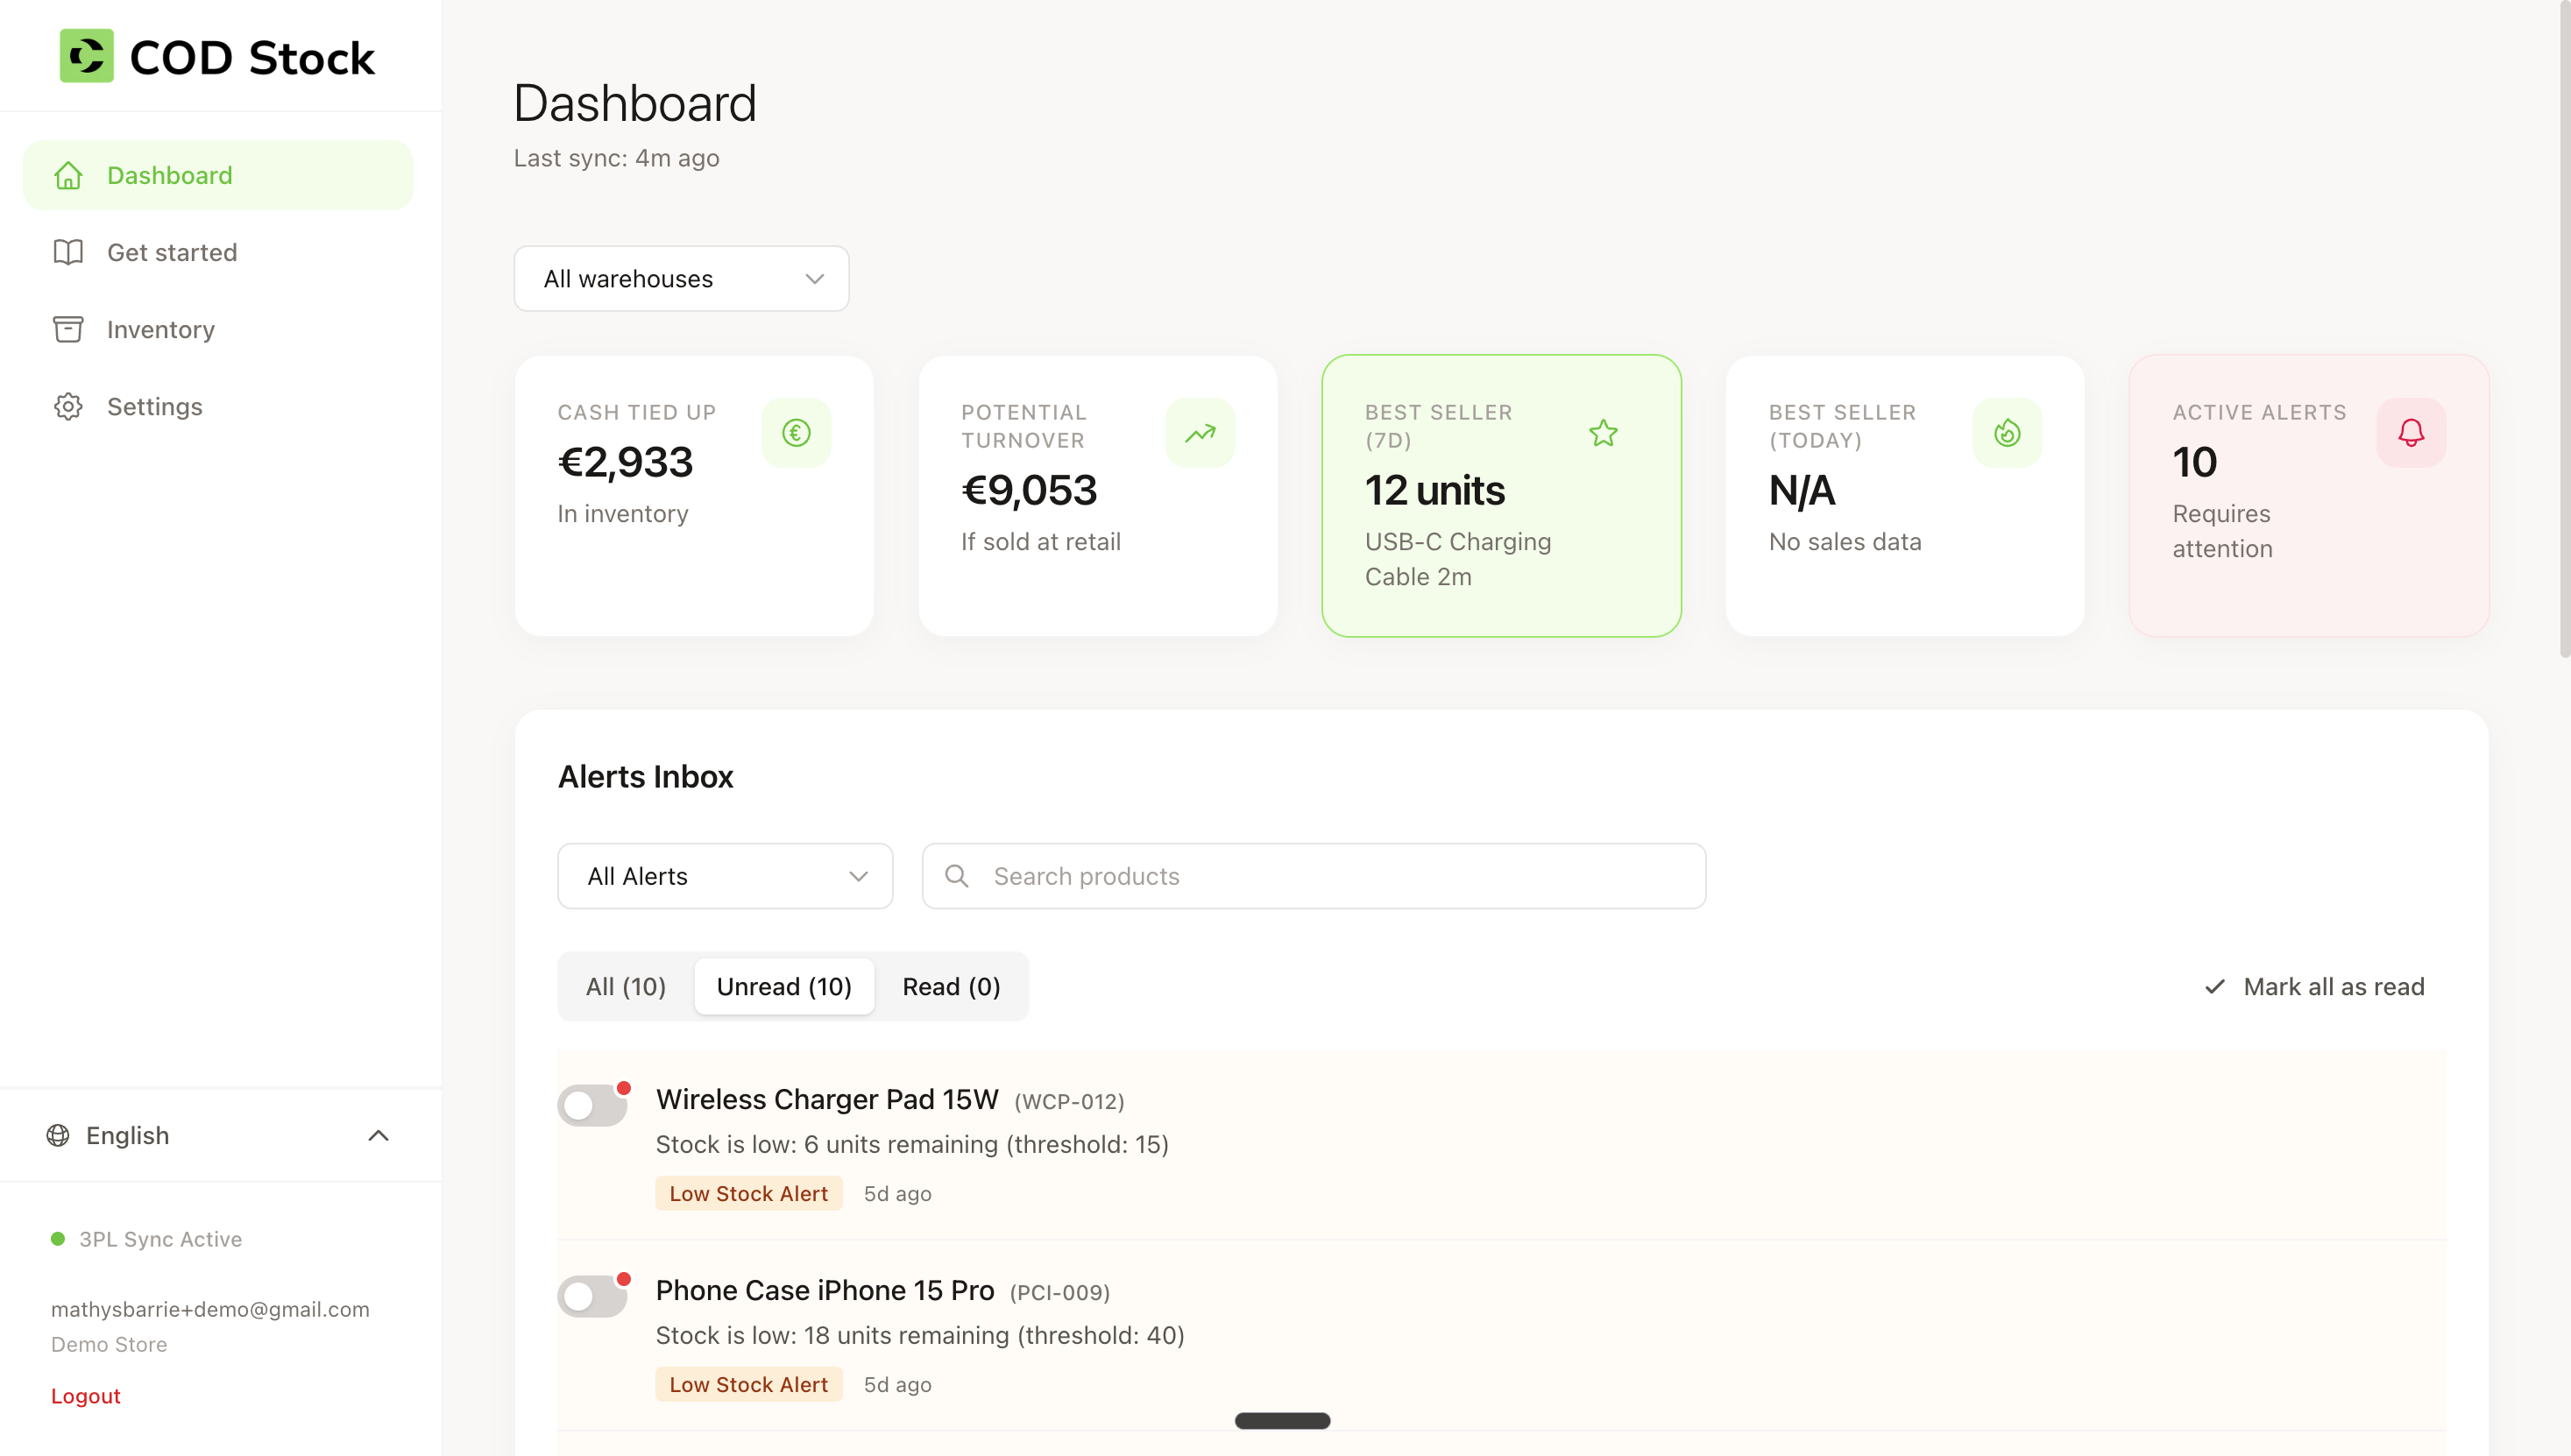
Task: Click the trend icon on Potential Turnover card
Action: pos(1199,432)
